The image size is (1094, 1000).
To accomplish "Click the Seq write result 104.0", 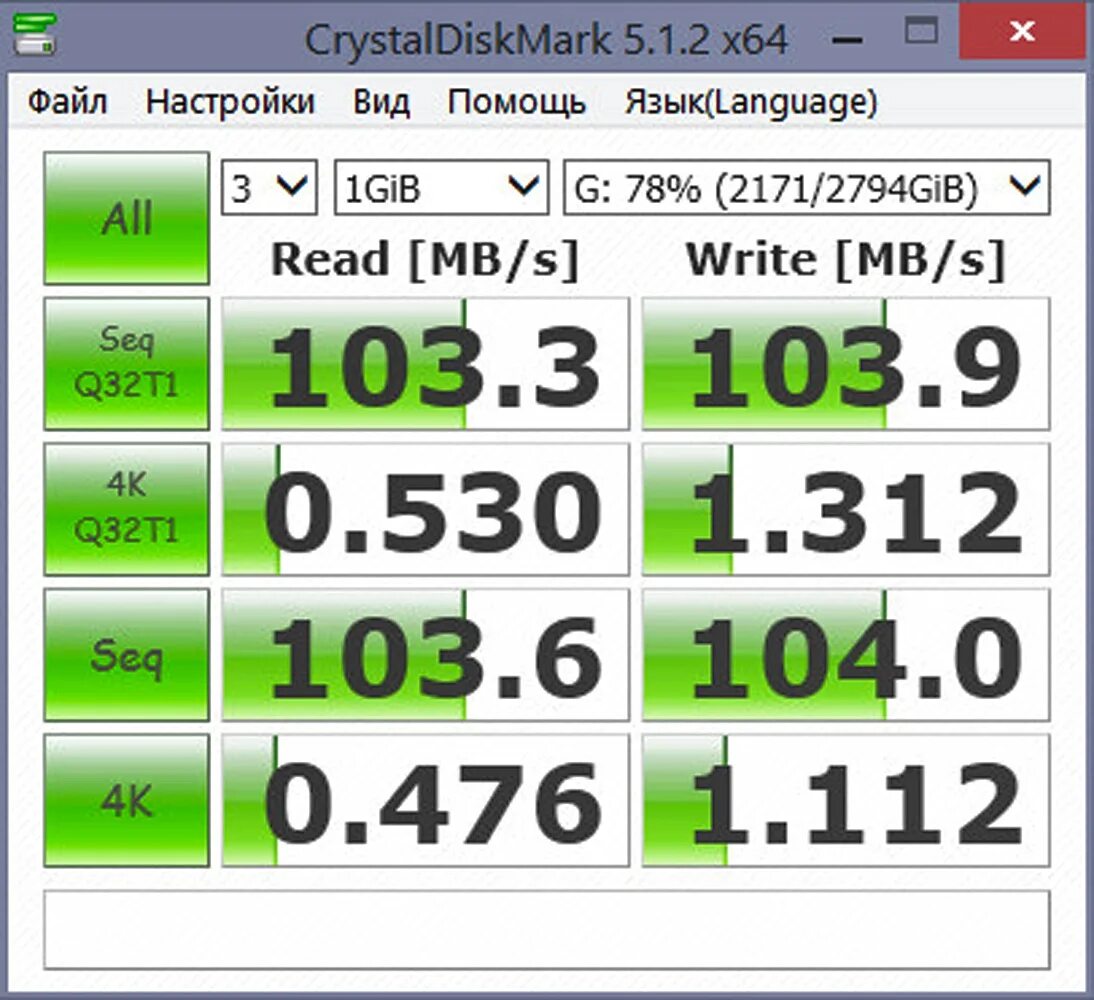I will coord(846,655).
